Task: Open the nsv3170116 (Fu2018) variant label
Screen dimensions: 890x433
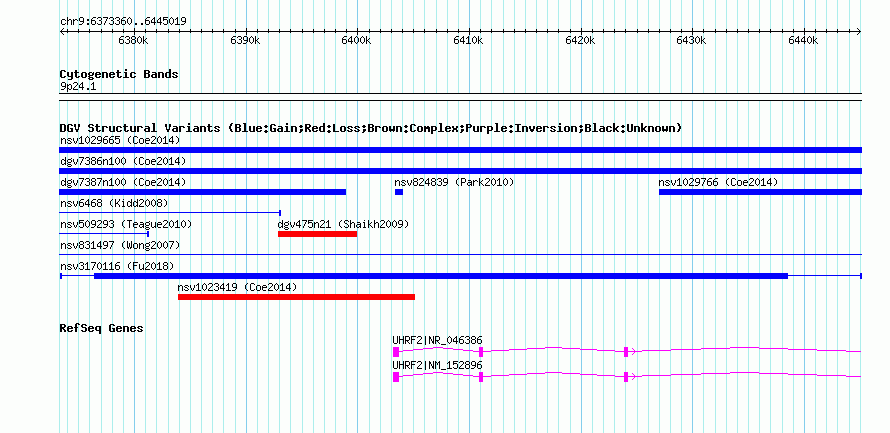Action: pos(117,266)
